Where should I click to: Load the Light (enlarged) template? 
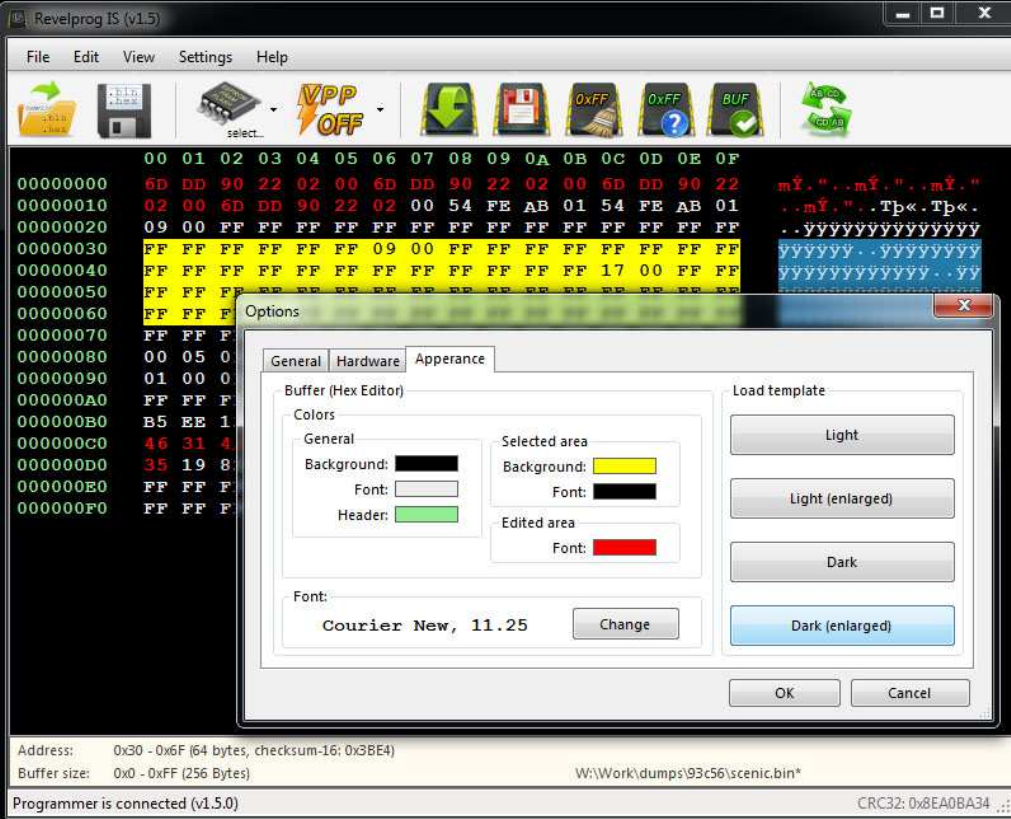[842, 498]
